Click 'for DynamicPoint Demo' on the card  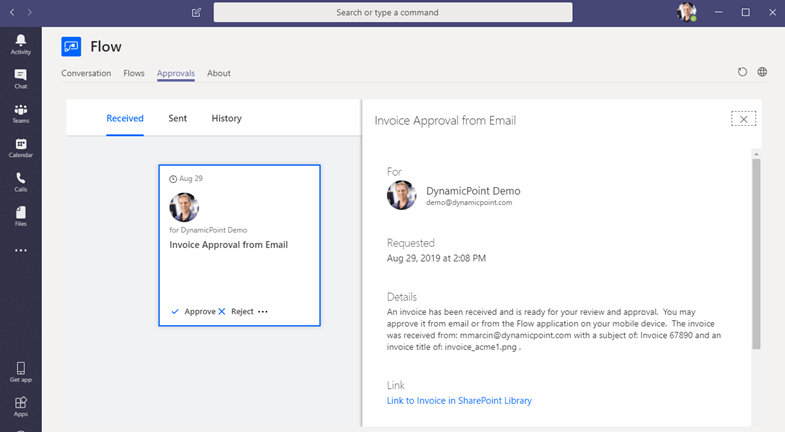click(x=208, y=230)
